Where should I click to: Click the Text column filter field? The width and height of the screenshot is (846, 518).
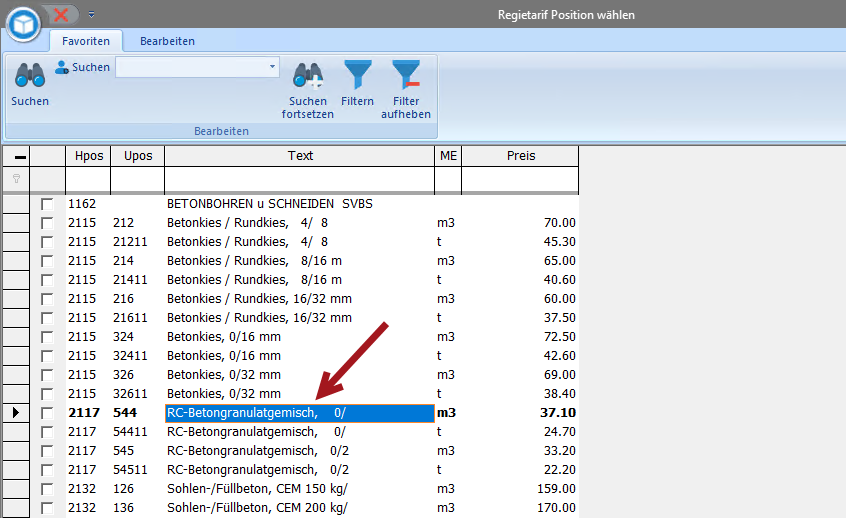[x=299, y=179]
